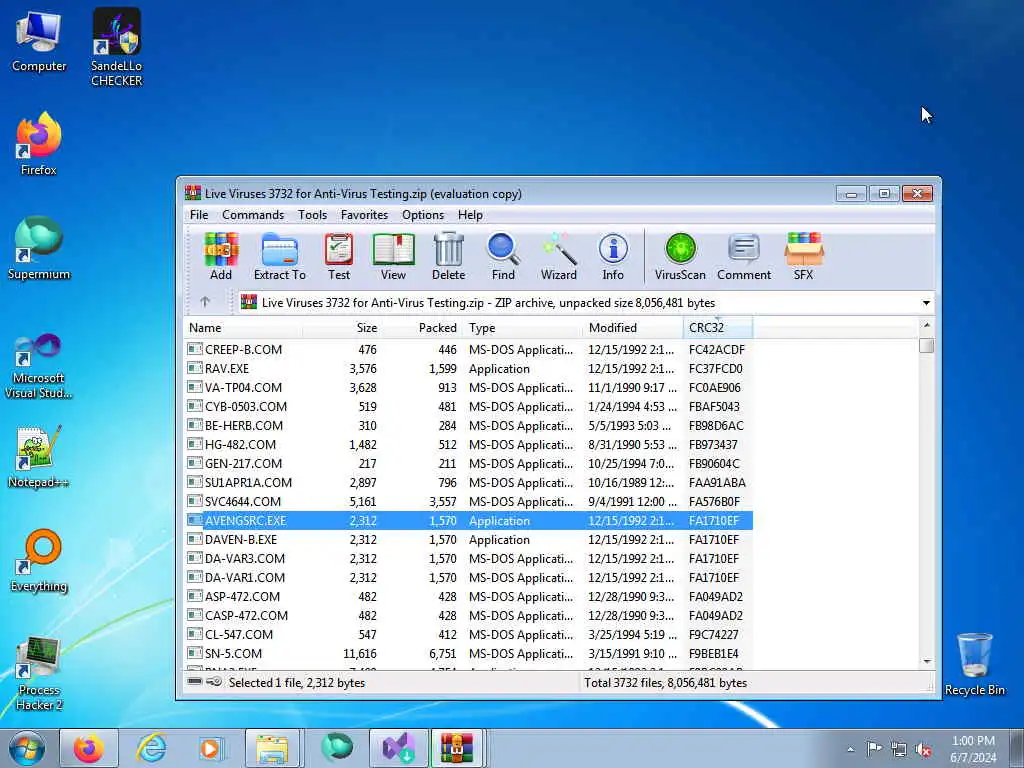Select the CREEP-B.COM file
This screenshot has height=768, width=1024.
468,349
